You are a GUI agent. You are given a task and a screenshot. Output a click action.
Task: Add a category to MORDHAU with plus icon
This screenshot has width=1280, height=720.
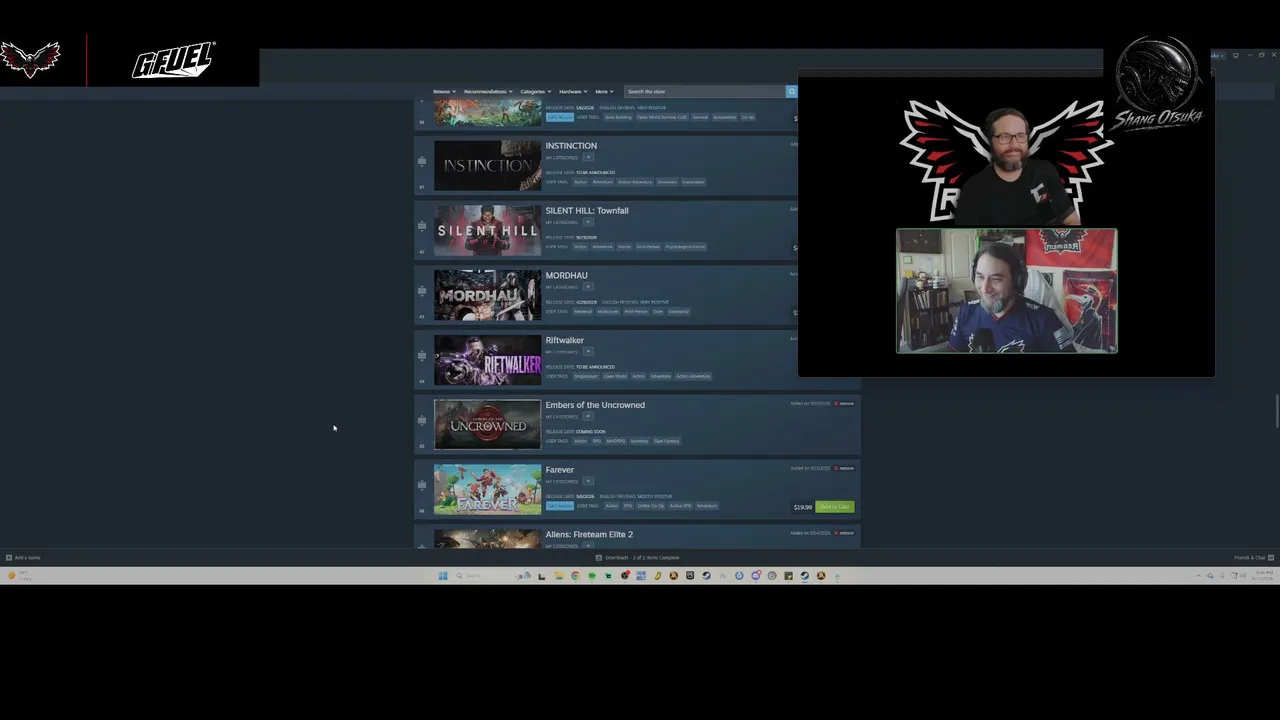coord(588,287)
